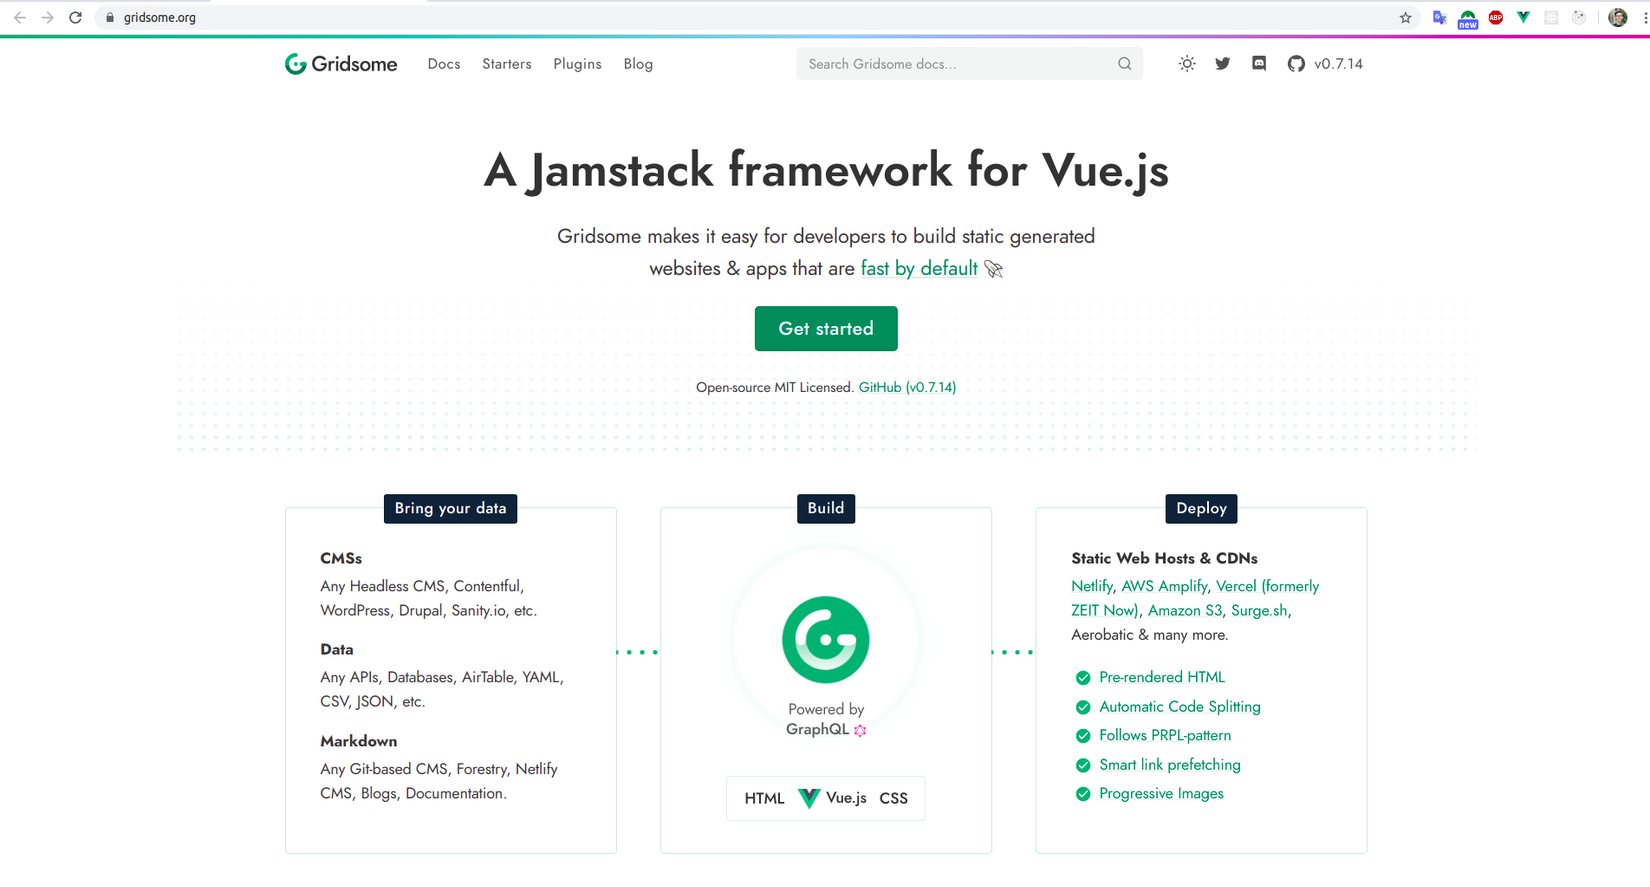Bookmark this page with the star icon
This screenshot has height=887, width=1650.
[x=1405, y=18]
